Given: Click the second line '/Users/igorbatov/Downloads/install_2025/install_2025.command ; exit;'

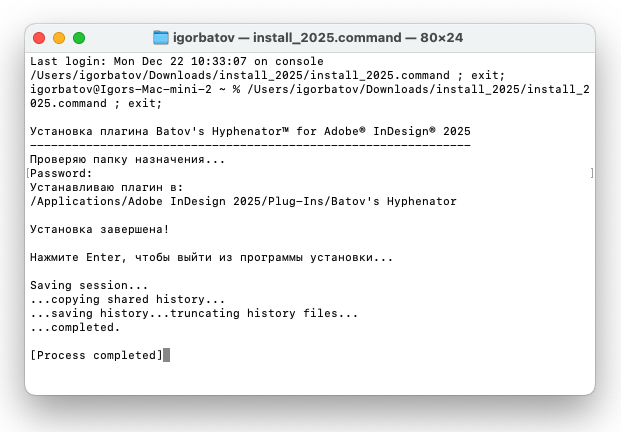Looking at the screenshot, I should (268, 75).
